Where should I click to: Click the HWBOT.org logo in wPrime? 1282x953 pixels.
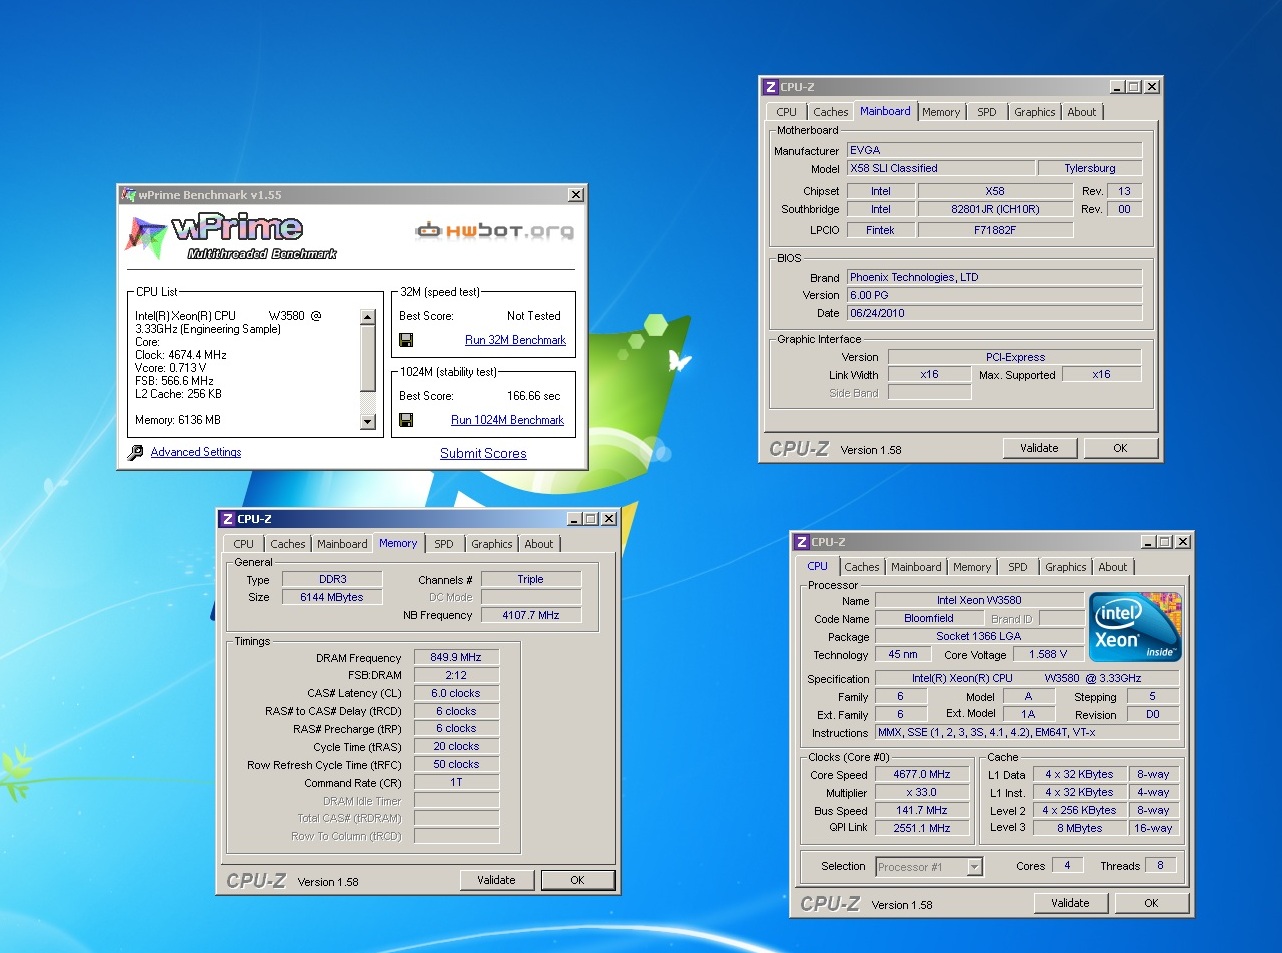(x=495, y=231)
